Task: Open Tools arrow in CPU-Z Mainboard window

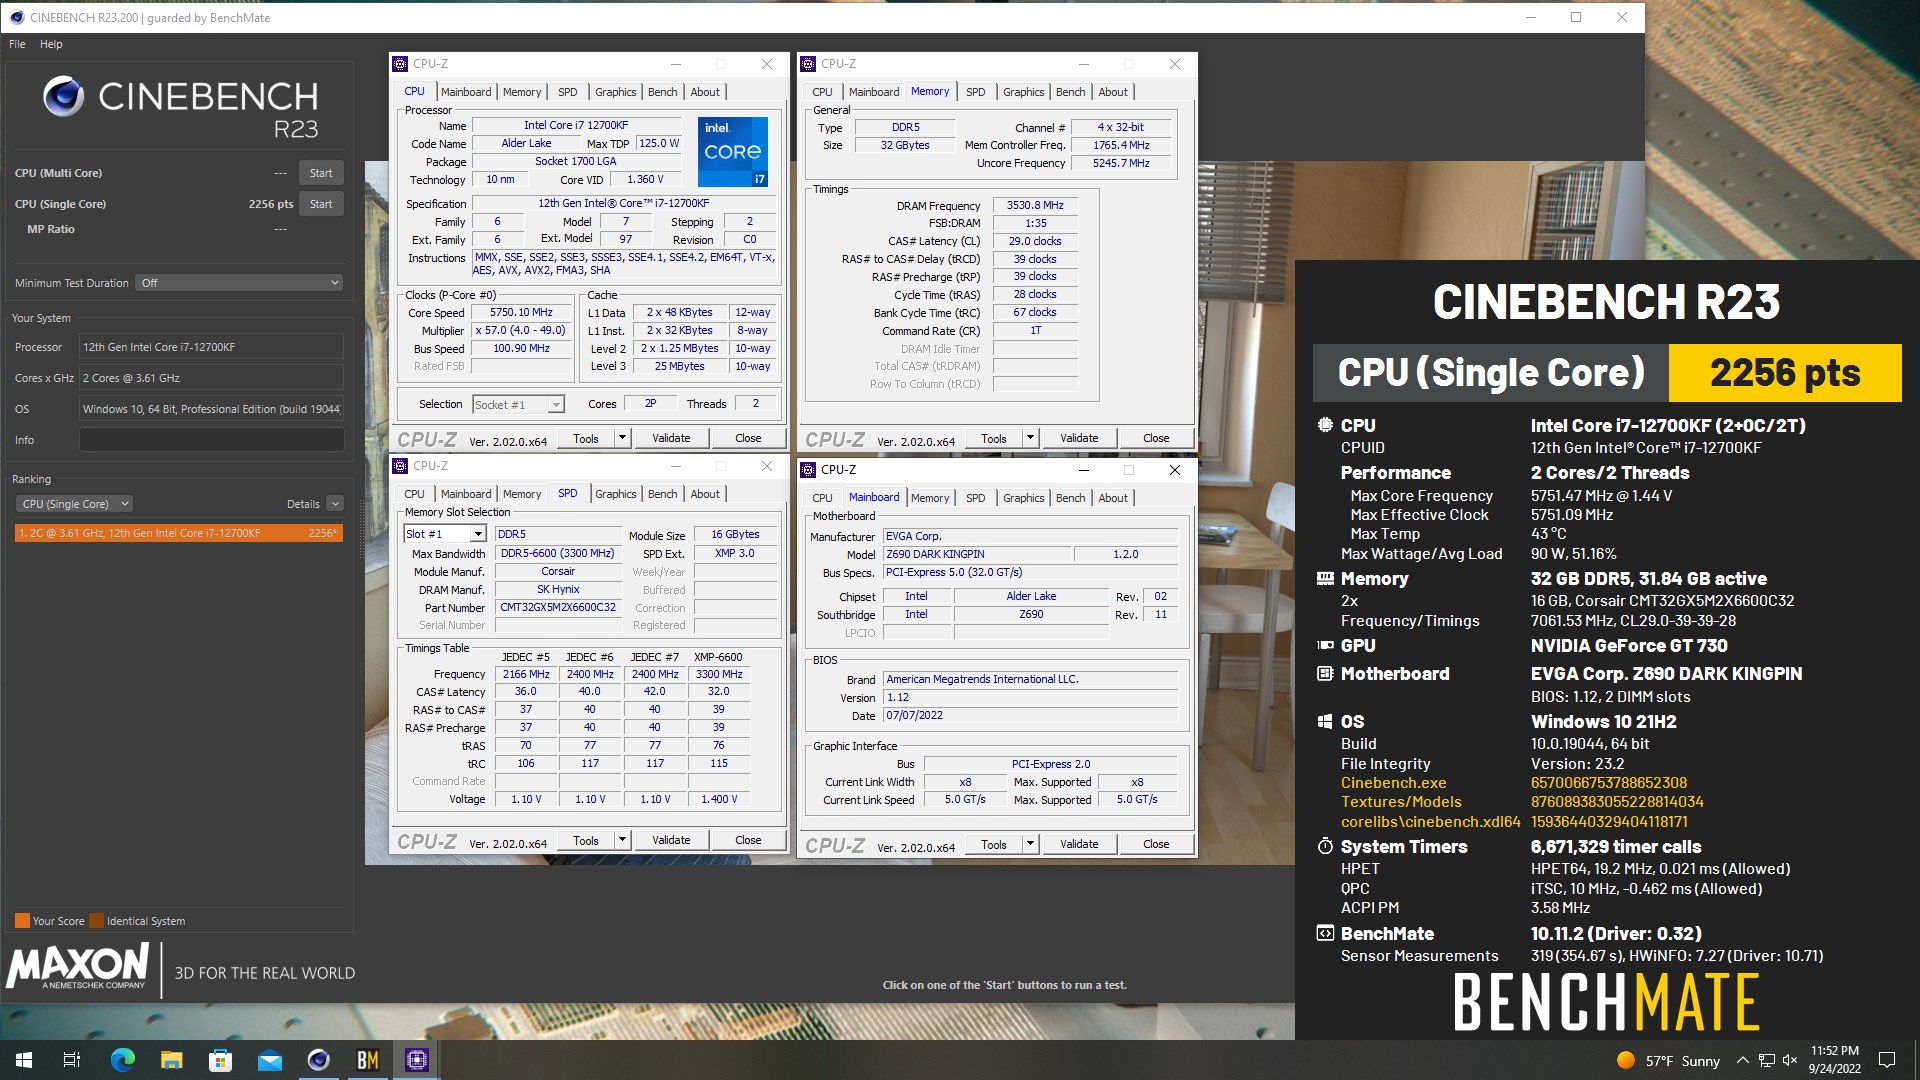Action: [1030, 844]
